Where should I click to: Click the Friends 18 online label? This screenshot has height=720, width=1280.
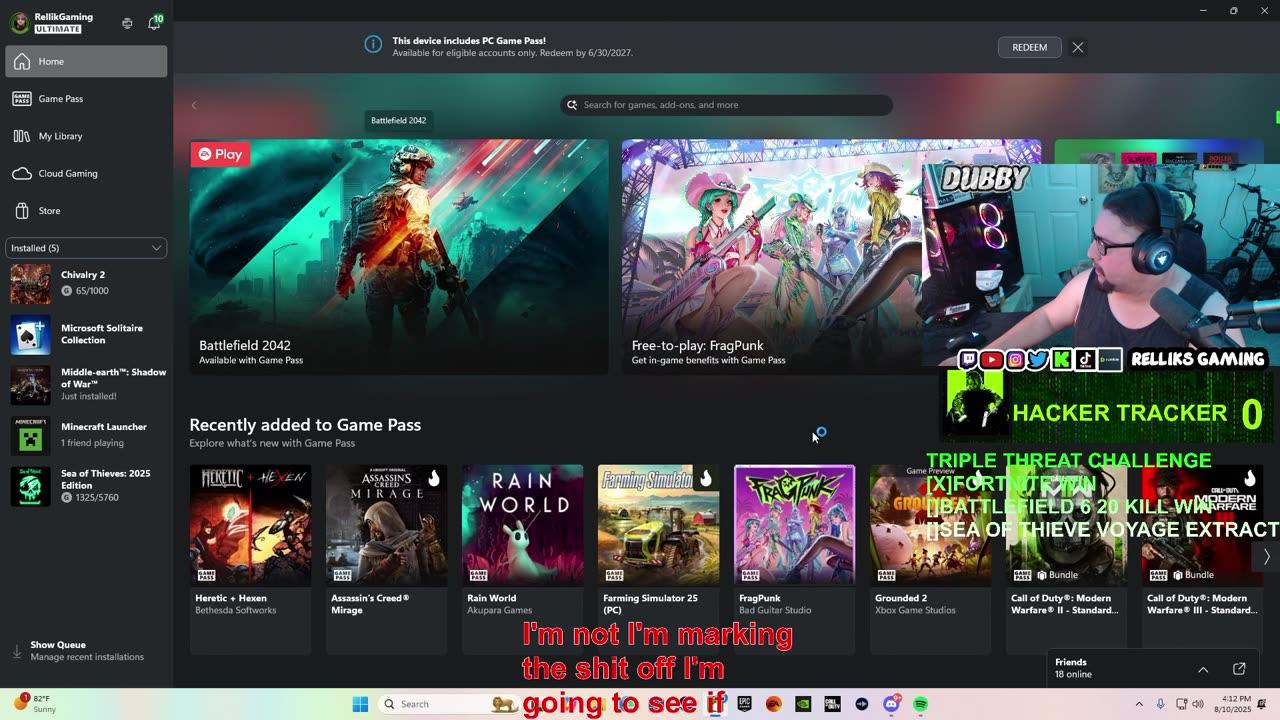point(1073,668)
